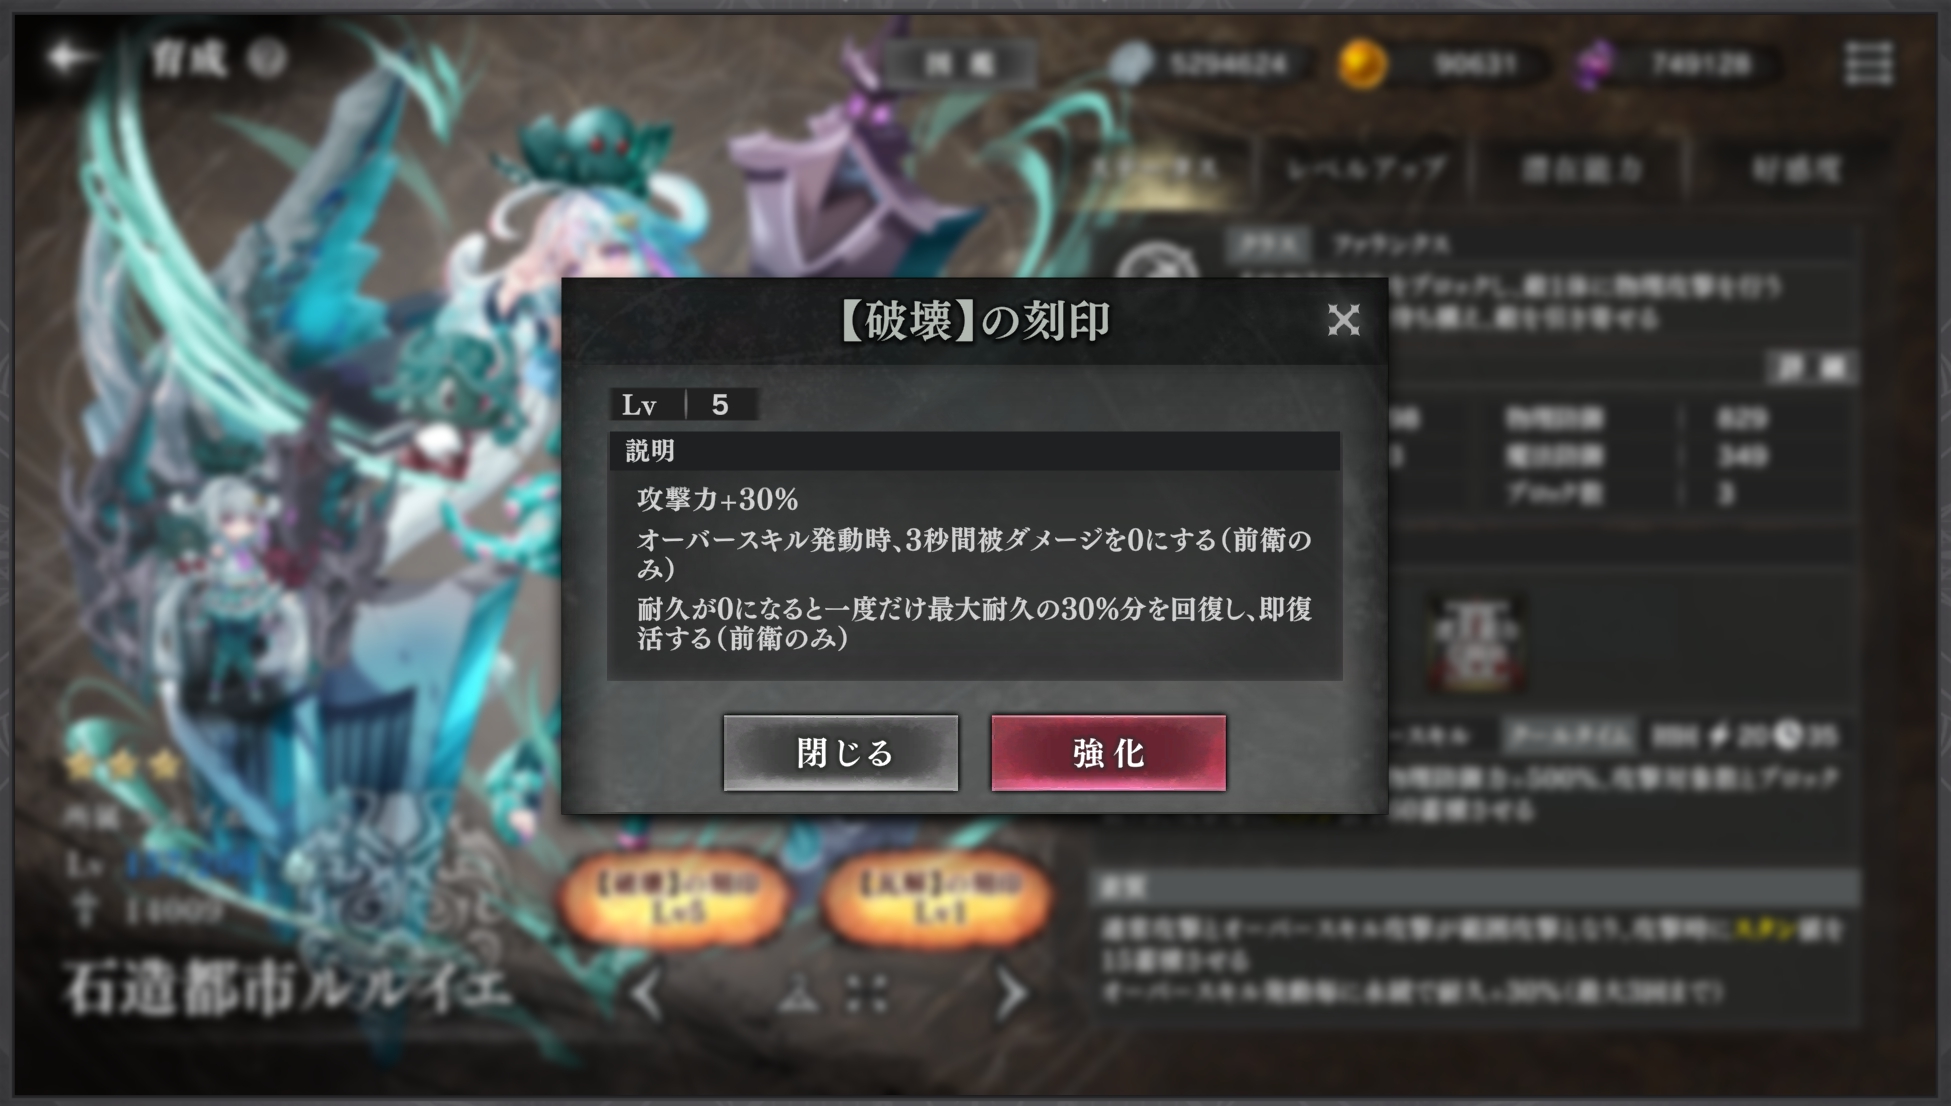The height and width of the screenshot is (1106, 1951).
Task: Tap the silver stone currency icon
Action: pos(1131,64)
